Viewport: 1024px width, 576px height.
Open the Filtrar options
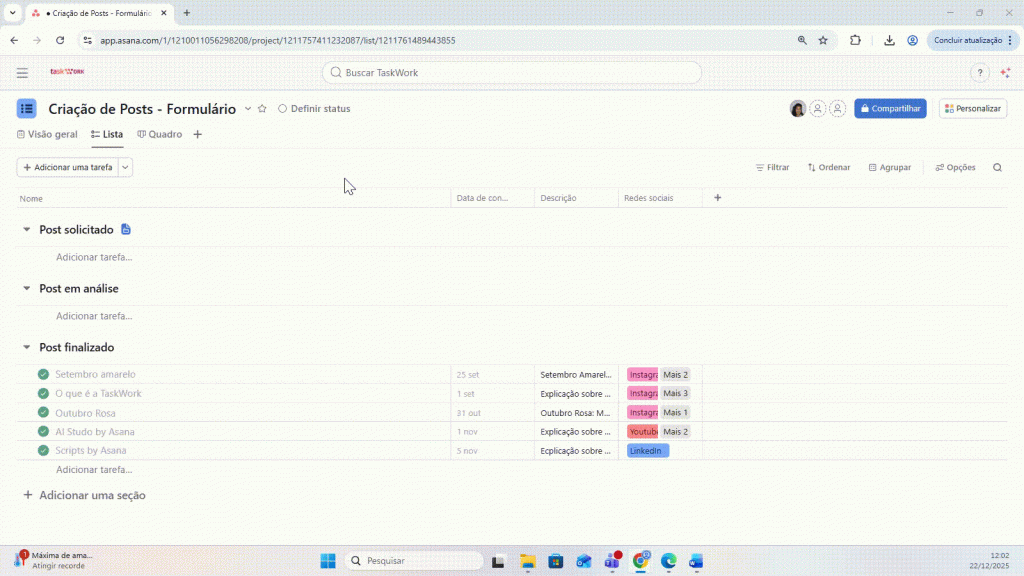(772, 168)
